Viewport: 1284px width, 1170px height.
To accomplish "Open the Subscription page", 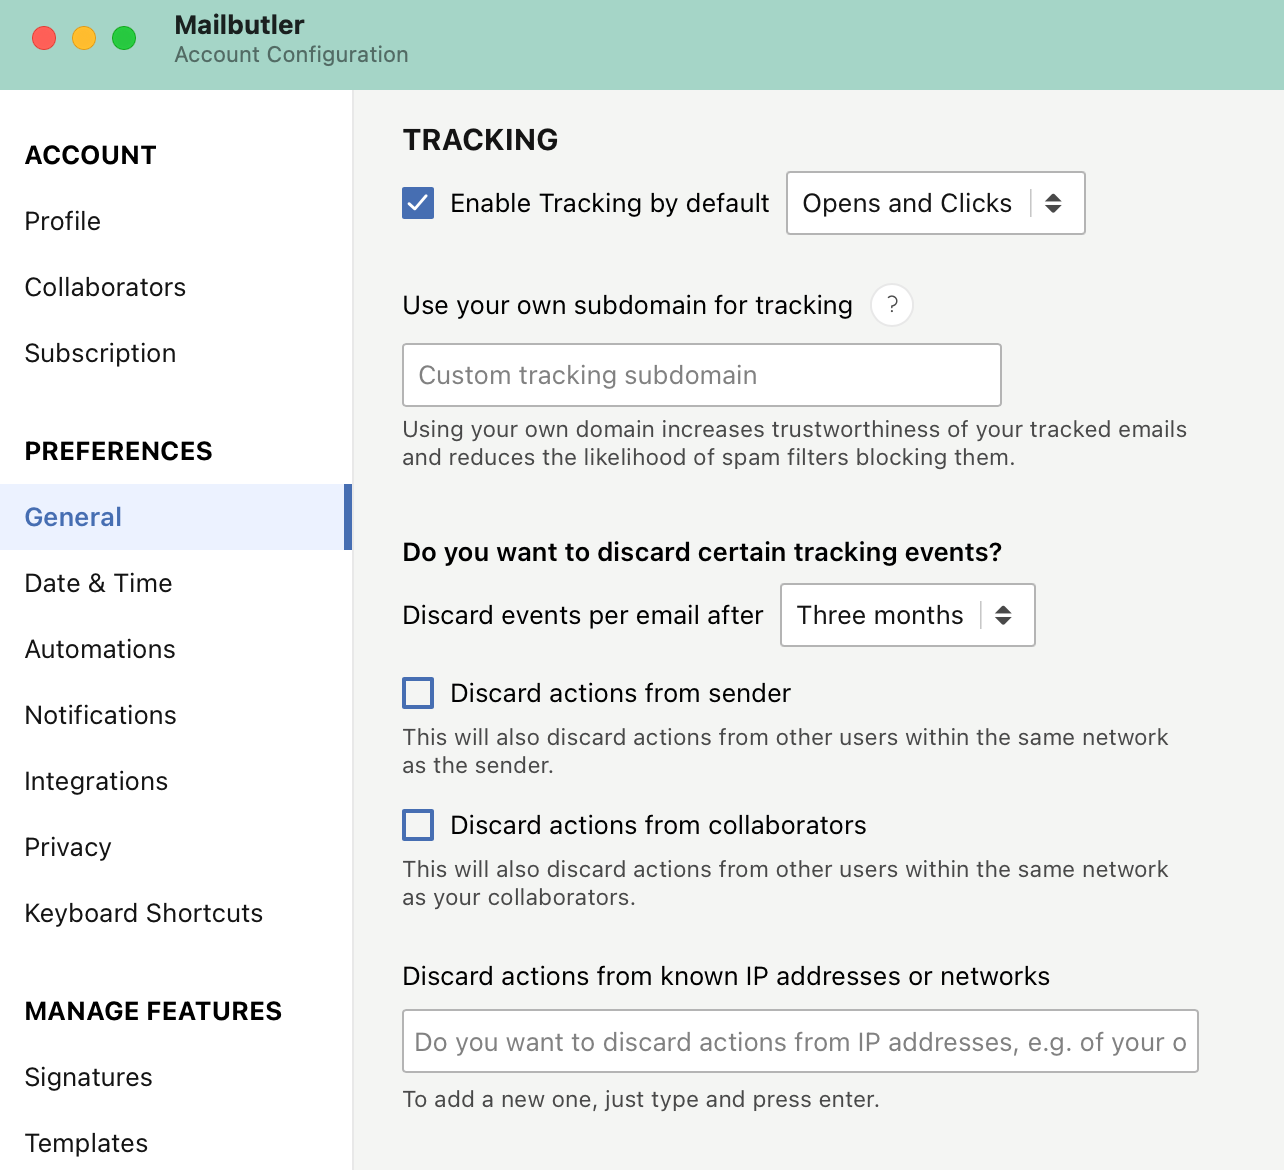I will (x=101, y=353).
